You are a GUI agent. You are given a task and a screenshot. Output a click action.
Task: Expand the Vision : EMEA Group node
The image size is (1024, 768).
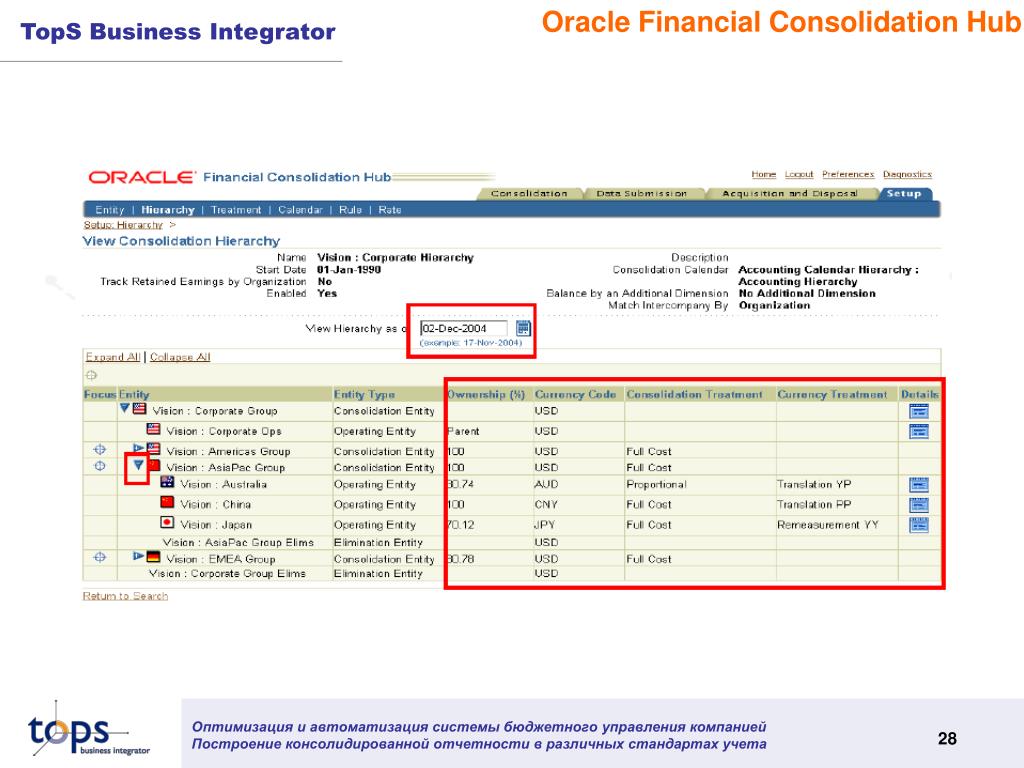(x=138, y=556)
